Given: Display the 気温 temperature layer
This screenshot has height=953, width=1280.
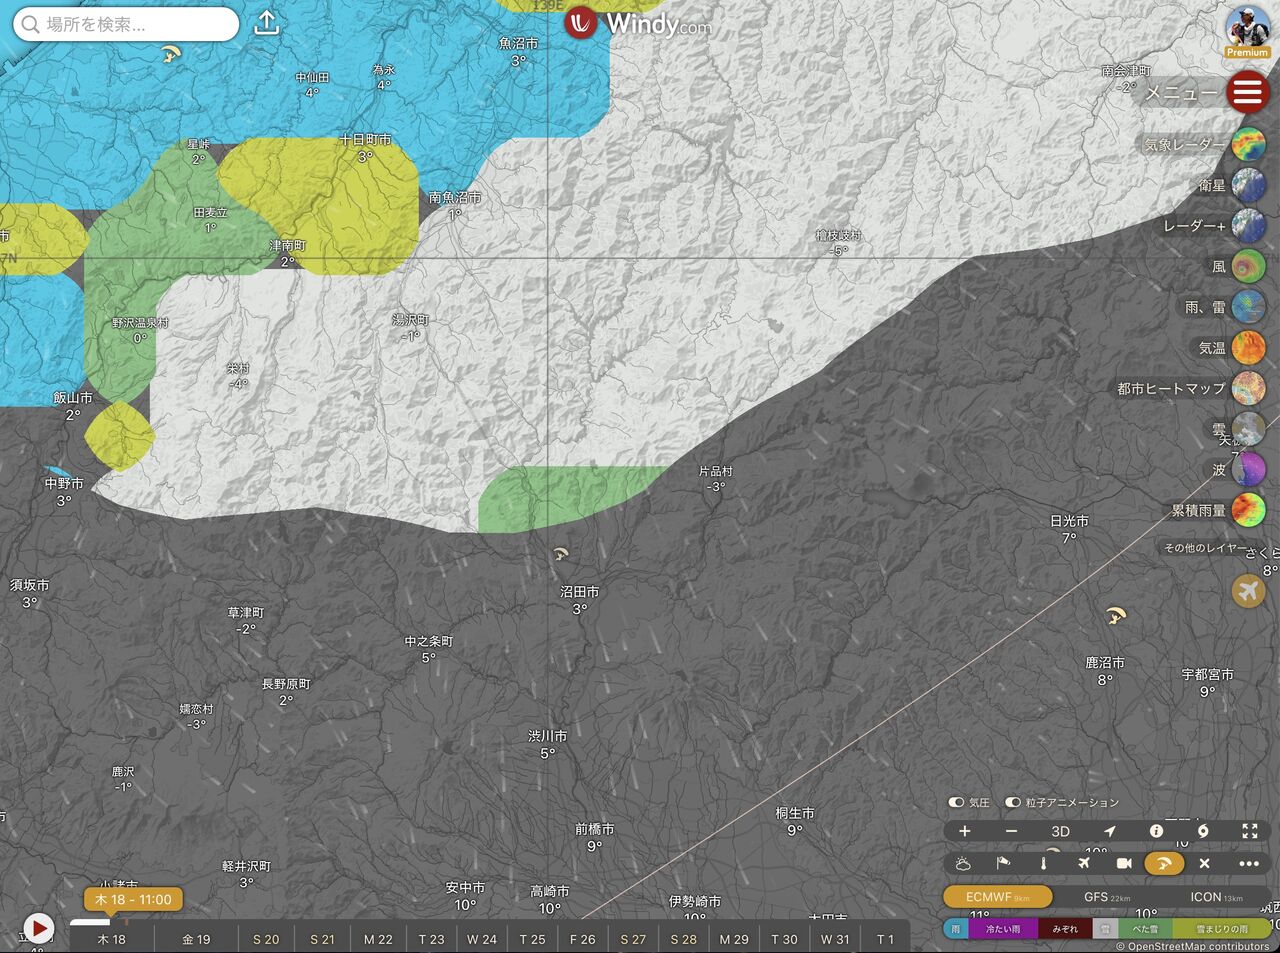Looking at the screenshot, I should coord(1248,347).
